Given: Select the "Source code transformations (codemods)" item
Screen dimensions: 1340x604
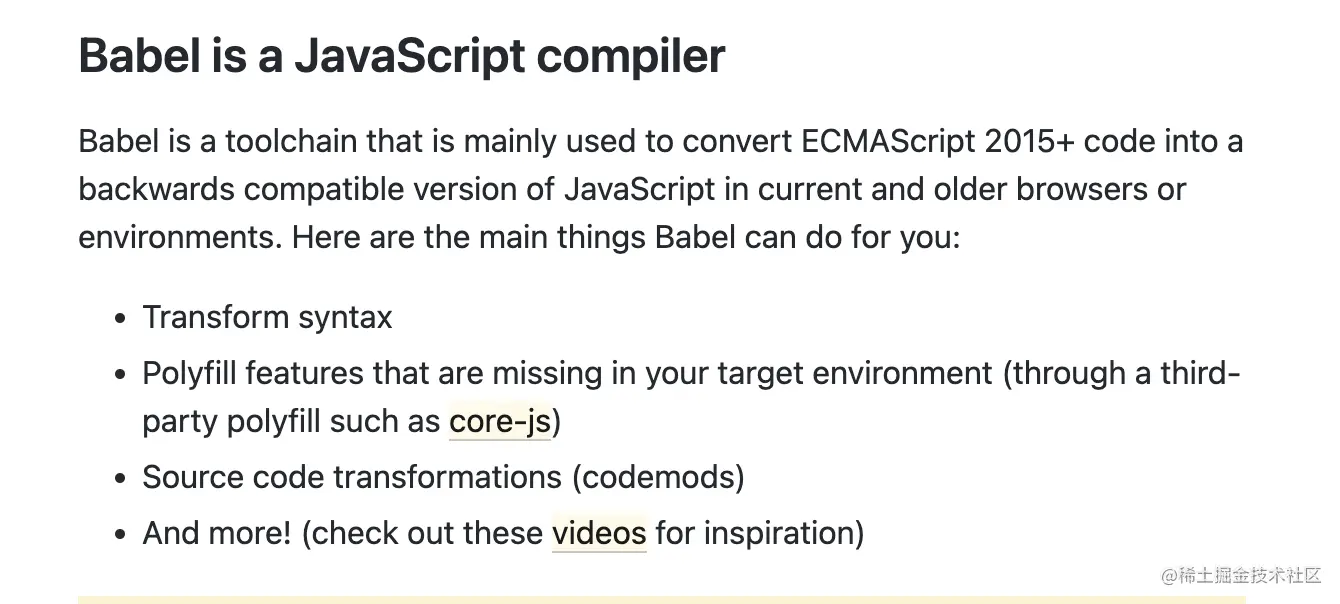Looking at the screenshot, I should click(x=443, y=477).
